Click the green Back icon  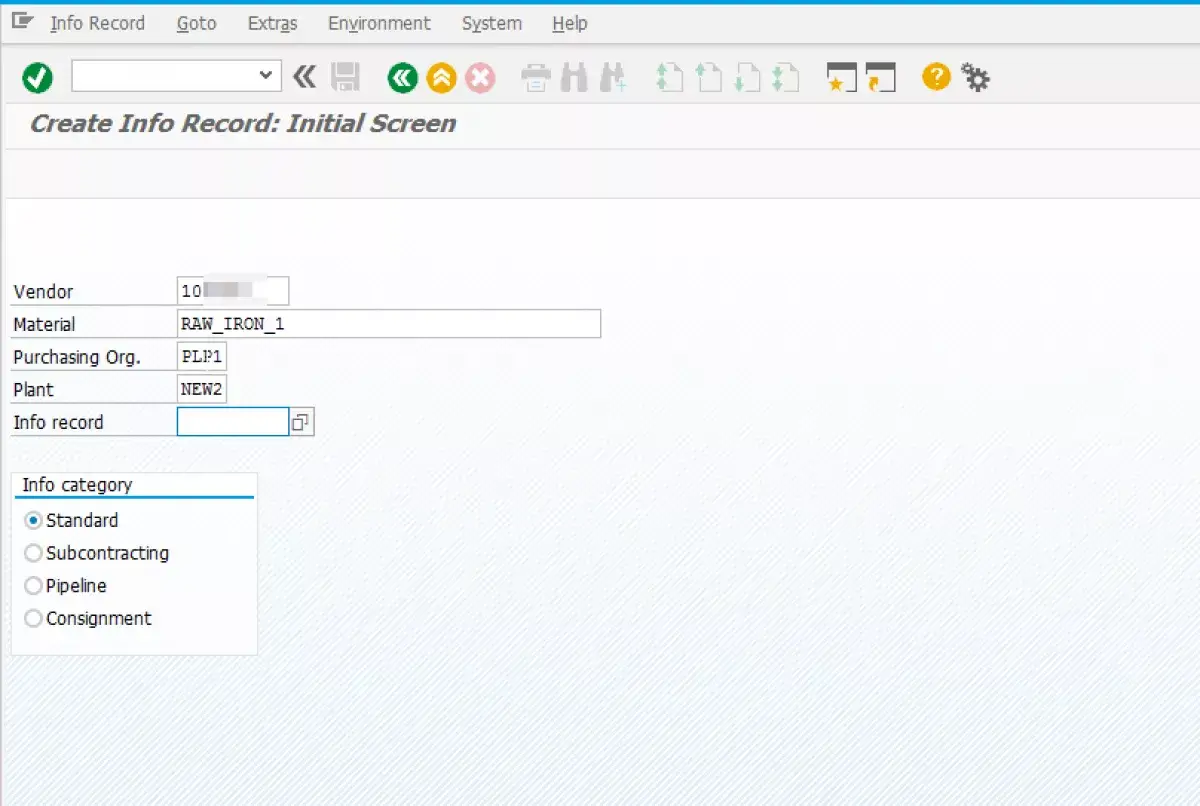click(x=403, y=77)
